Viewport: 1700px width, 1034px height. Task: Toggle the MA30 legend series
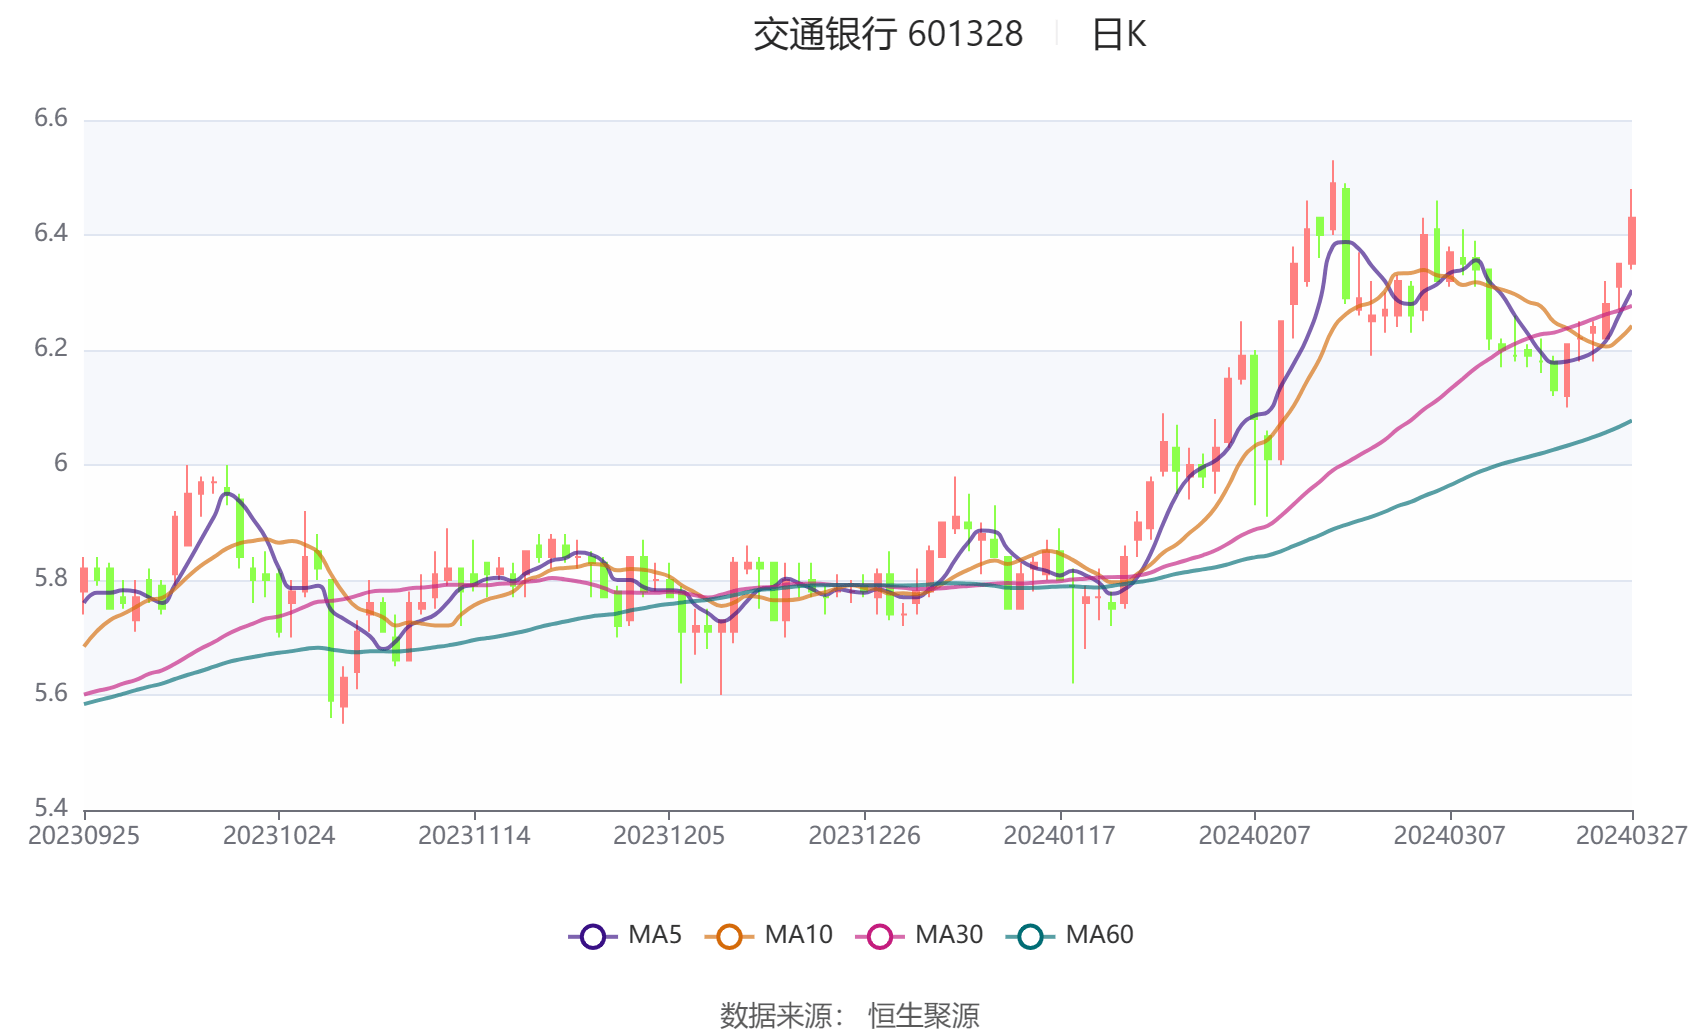click(919, 935)
